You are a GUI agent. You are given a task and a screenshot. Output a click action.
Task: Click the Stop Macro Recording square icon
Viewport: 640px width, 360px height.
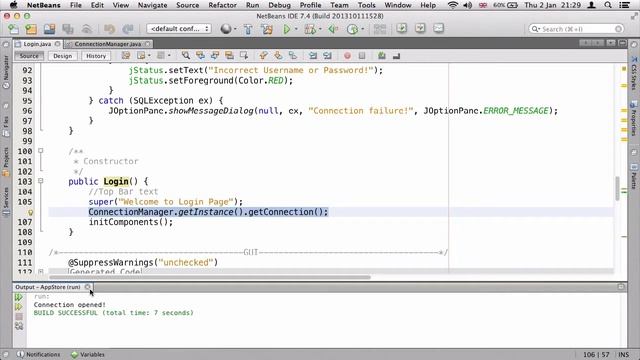[x=362, y=56]
